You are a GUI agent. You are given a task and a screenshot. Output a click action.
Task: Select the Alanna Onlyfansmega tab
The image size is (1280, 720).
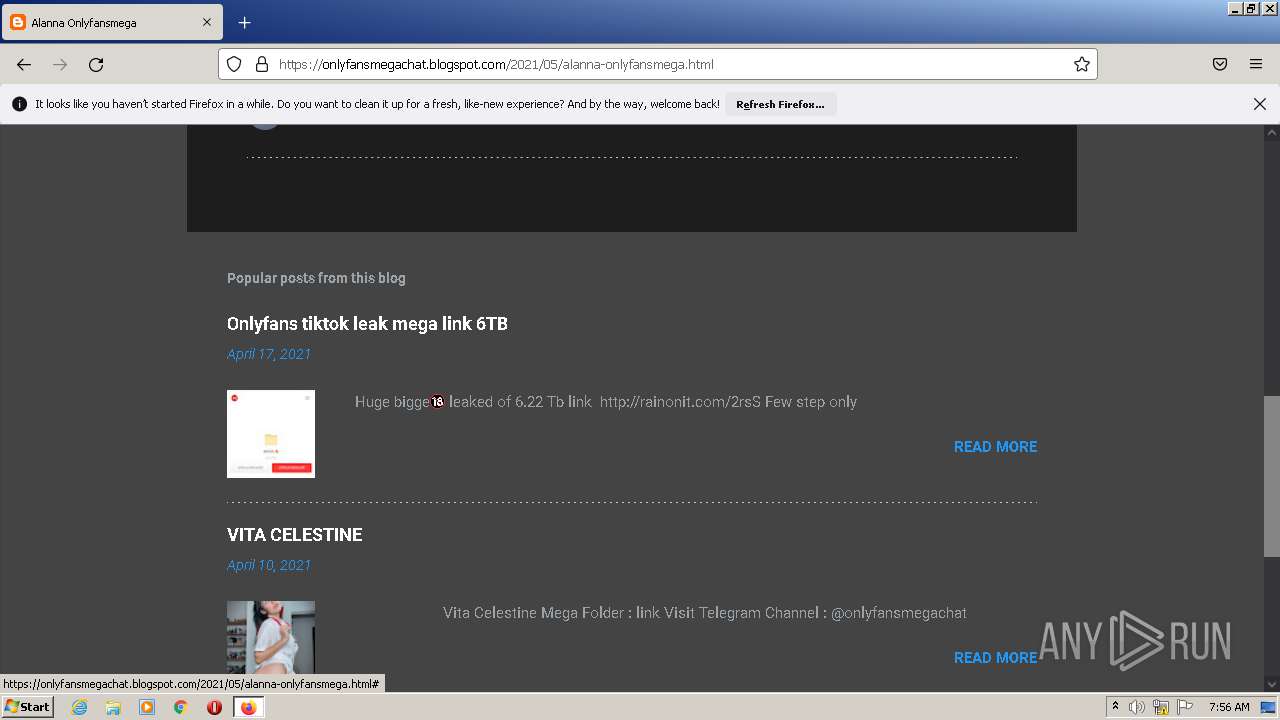(111, 22)
